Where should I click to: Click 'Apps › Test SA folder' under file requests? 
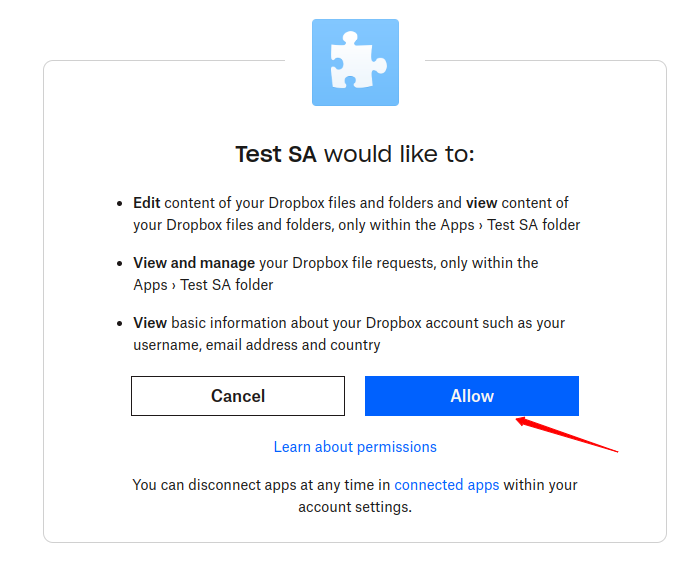click(203, 285)
